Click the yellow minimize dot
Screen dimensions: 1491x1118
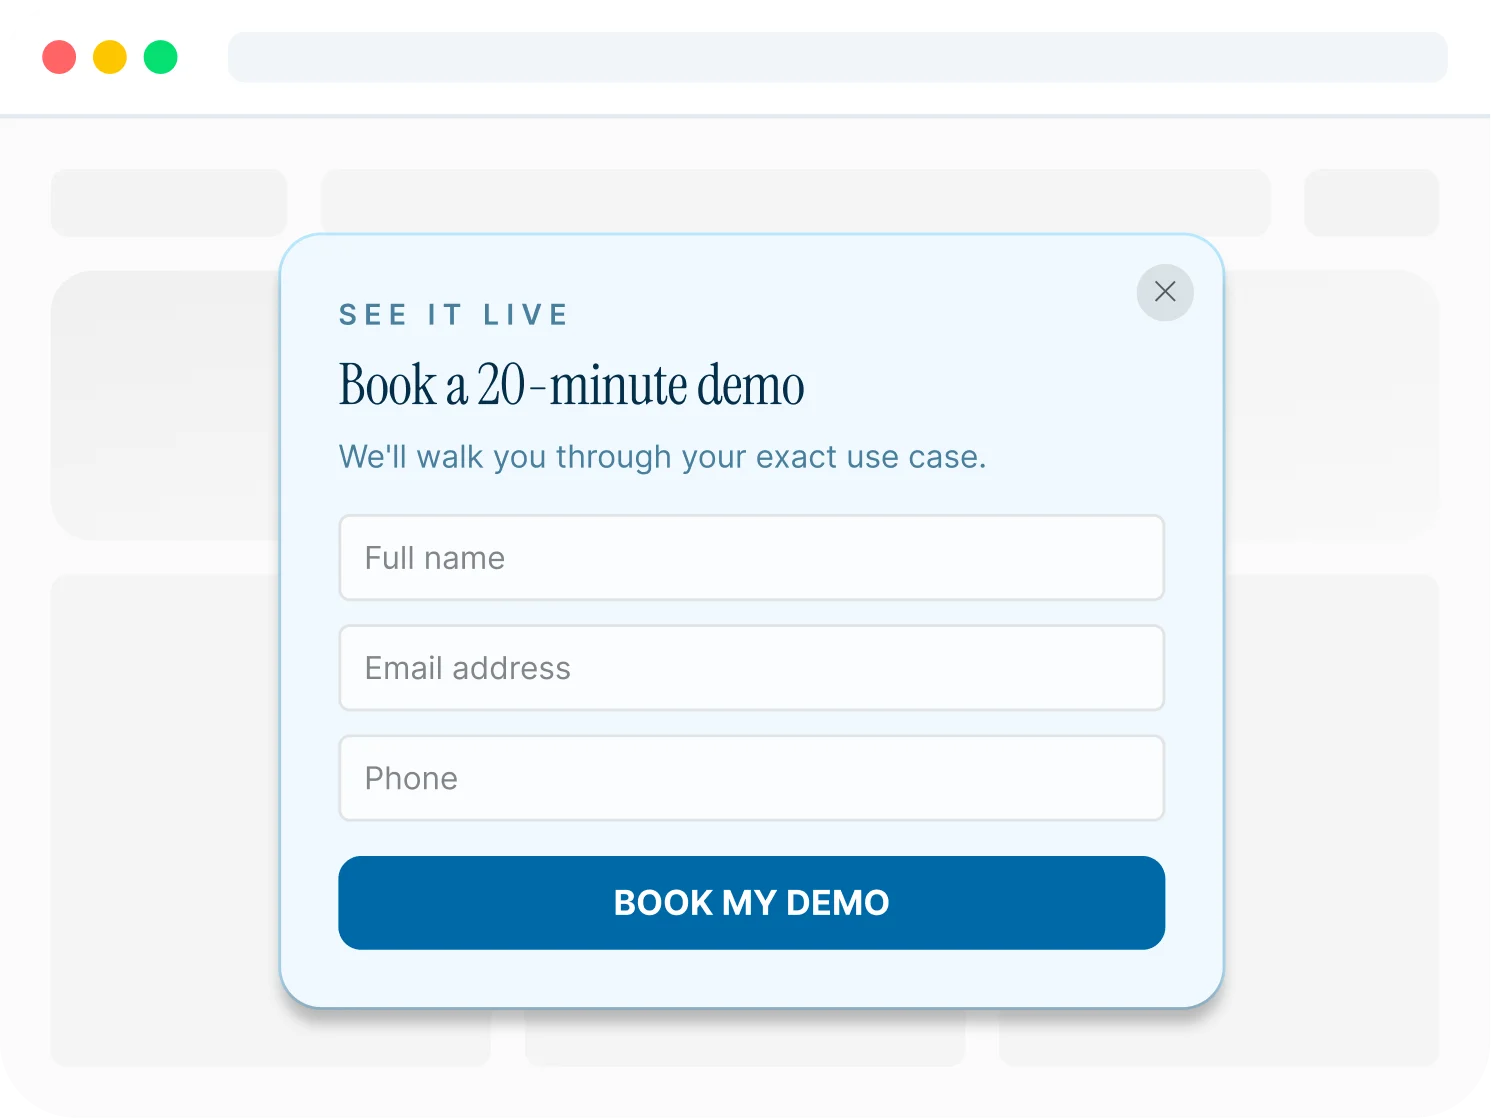tap(110, 57)
